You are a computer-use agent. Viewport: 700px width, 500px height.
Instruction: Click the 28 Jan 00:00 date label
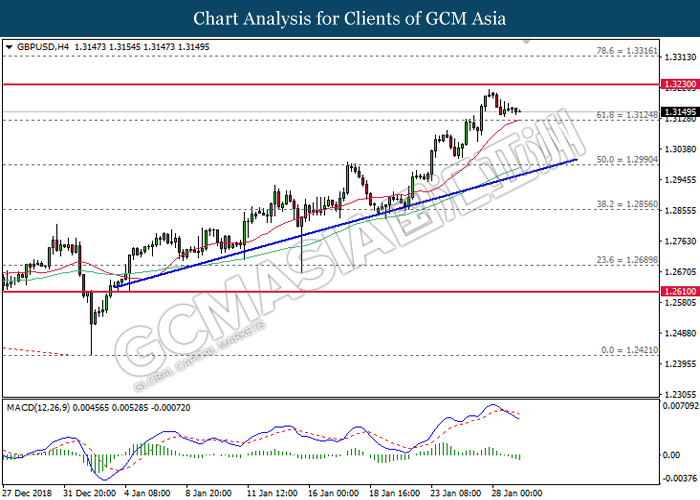[517, 493]
